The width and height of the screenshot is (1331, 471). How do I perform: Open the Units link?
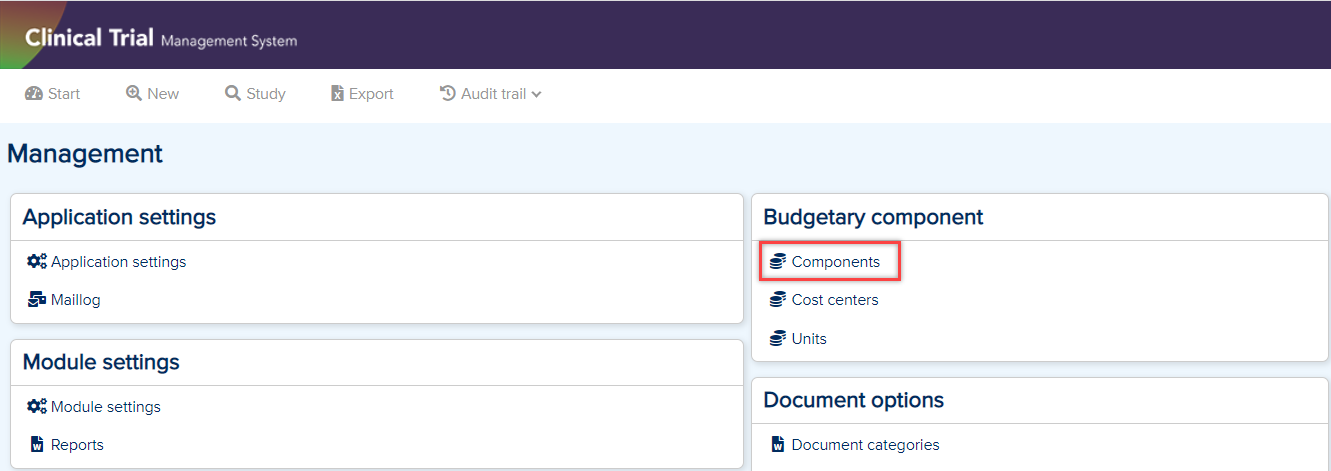tap(809, 339)
